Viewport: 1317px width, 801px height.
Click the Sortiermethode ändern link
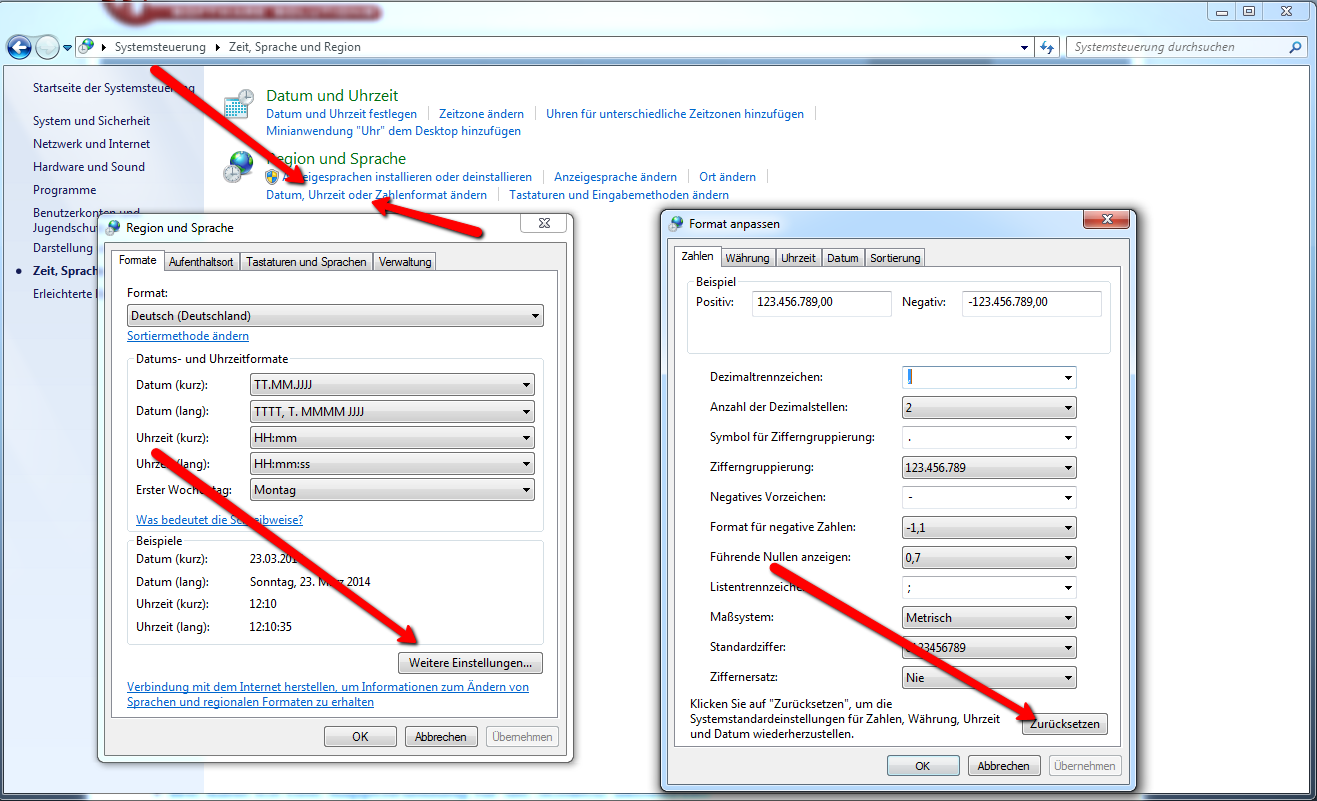188,336
